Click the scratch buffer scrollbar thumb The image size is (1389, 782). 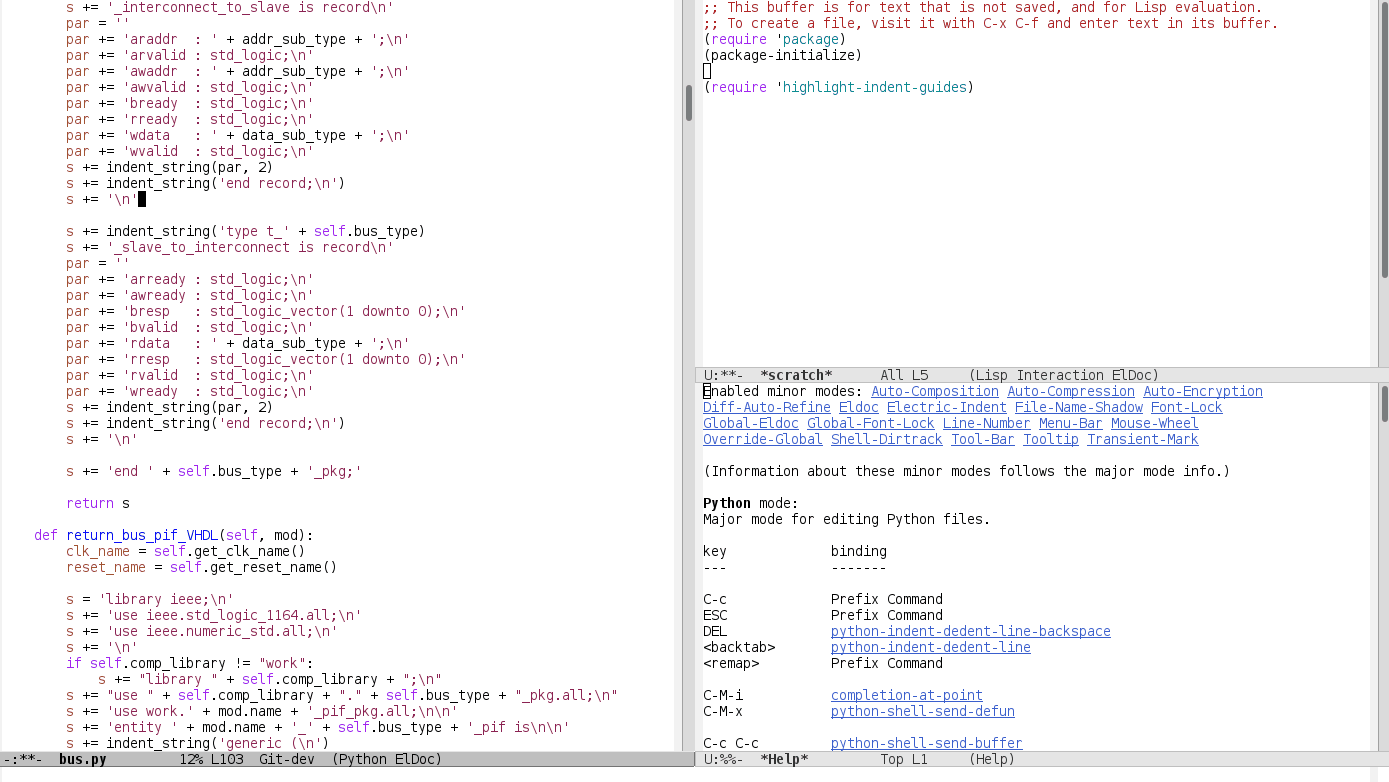(x=1384, y=139)
